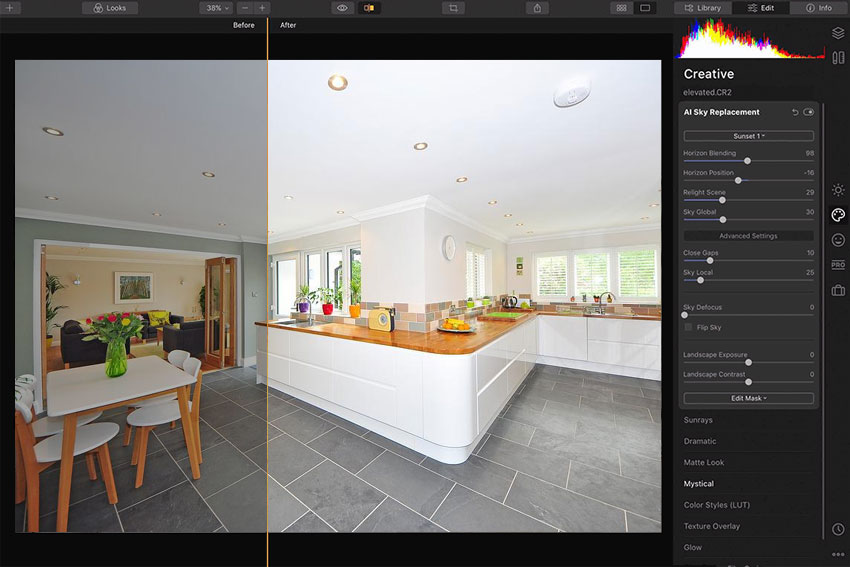Viewport: 850px width, 567px height.
Task: Open the Layers panel icon
Action: click(x=838, y=33)
